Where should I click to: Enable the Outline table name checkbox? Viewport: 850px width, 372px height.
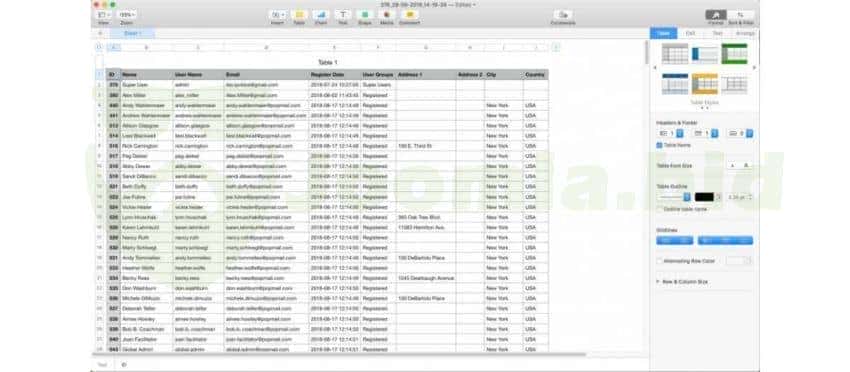(659, 209)
